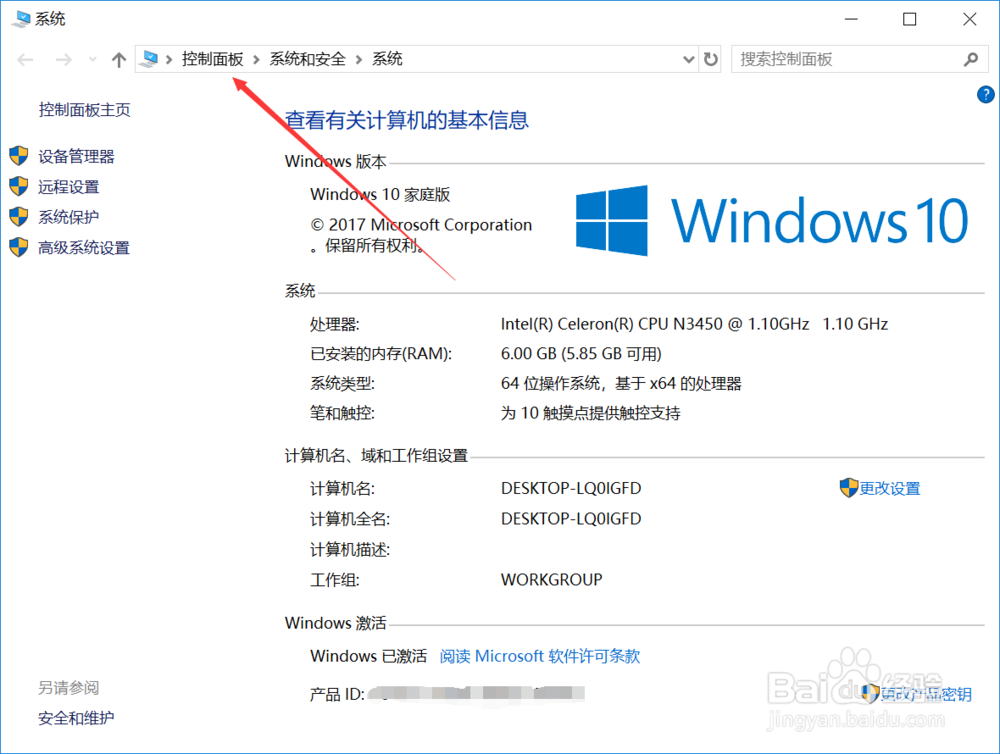This screenshot has width=1000, height=754.
Task: Open 设备管理器
Action: (76, 156)
